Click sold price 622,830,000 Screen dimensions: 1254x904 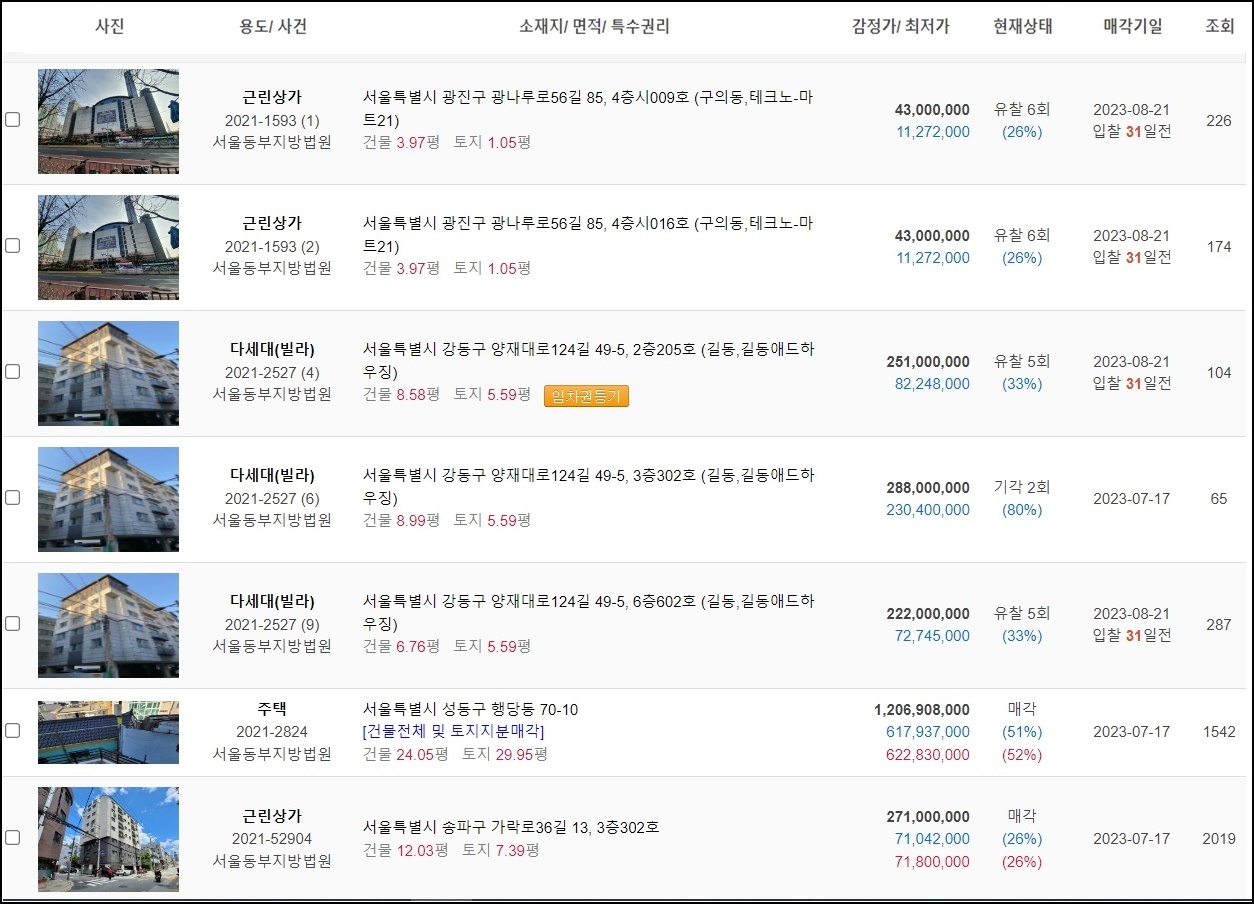tap(928, 755)
